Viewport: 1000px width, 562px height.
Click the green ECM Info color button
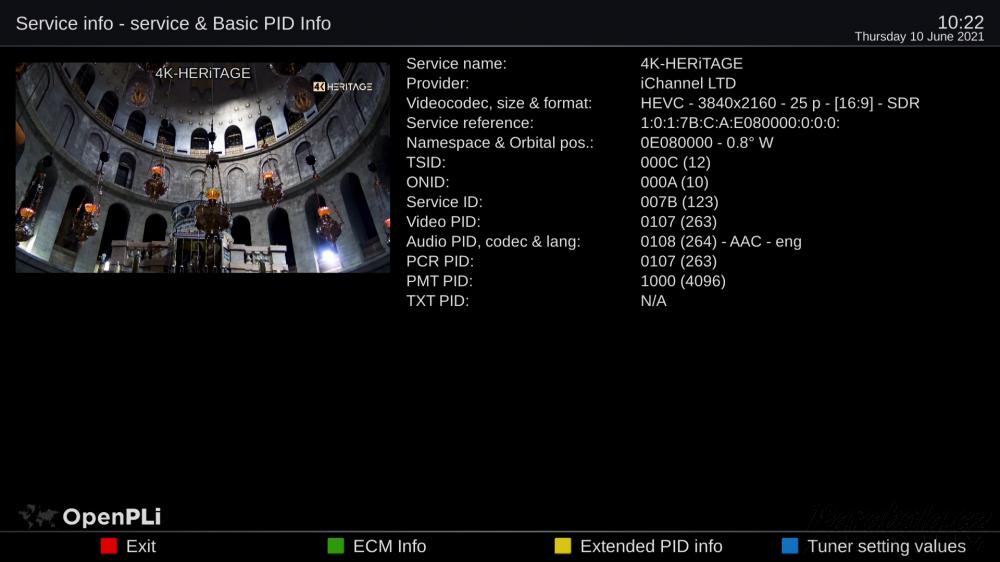click(x=335, y=546)
